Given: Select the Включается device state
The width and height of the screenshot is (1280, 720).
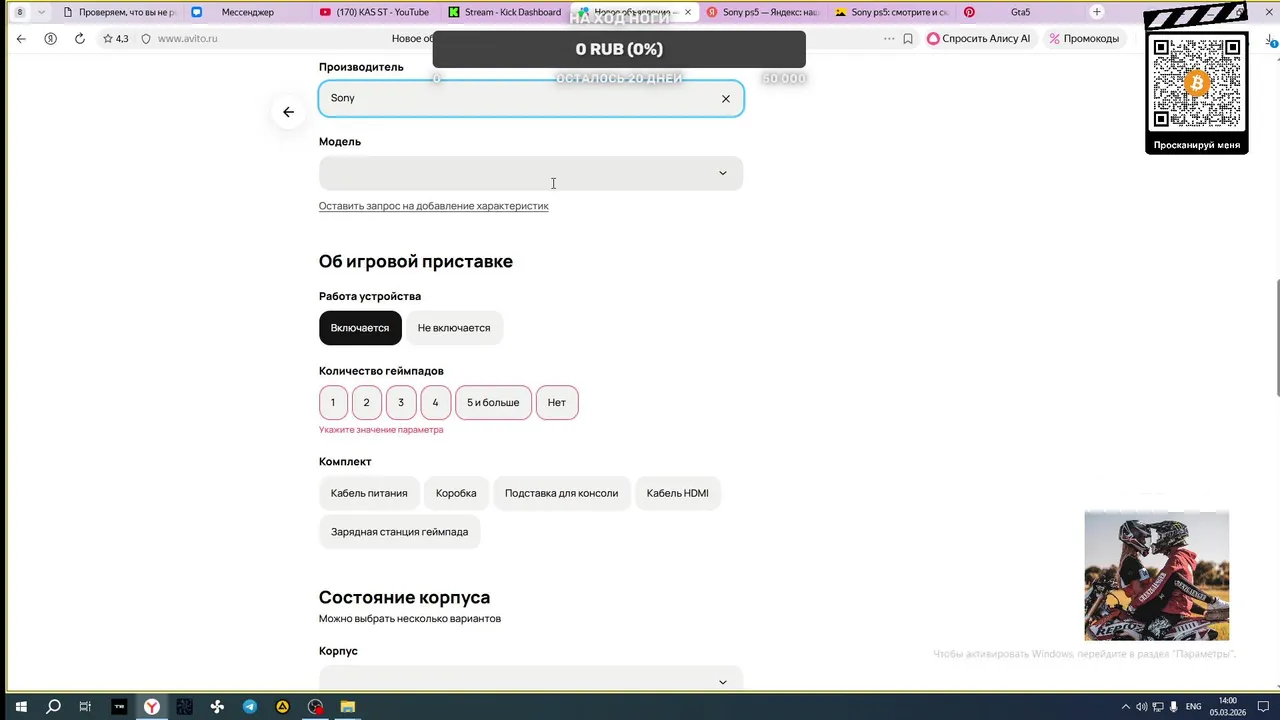Looking at the screenshot, I should point(360,328).
